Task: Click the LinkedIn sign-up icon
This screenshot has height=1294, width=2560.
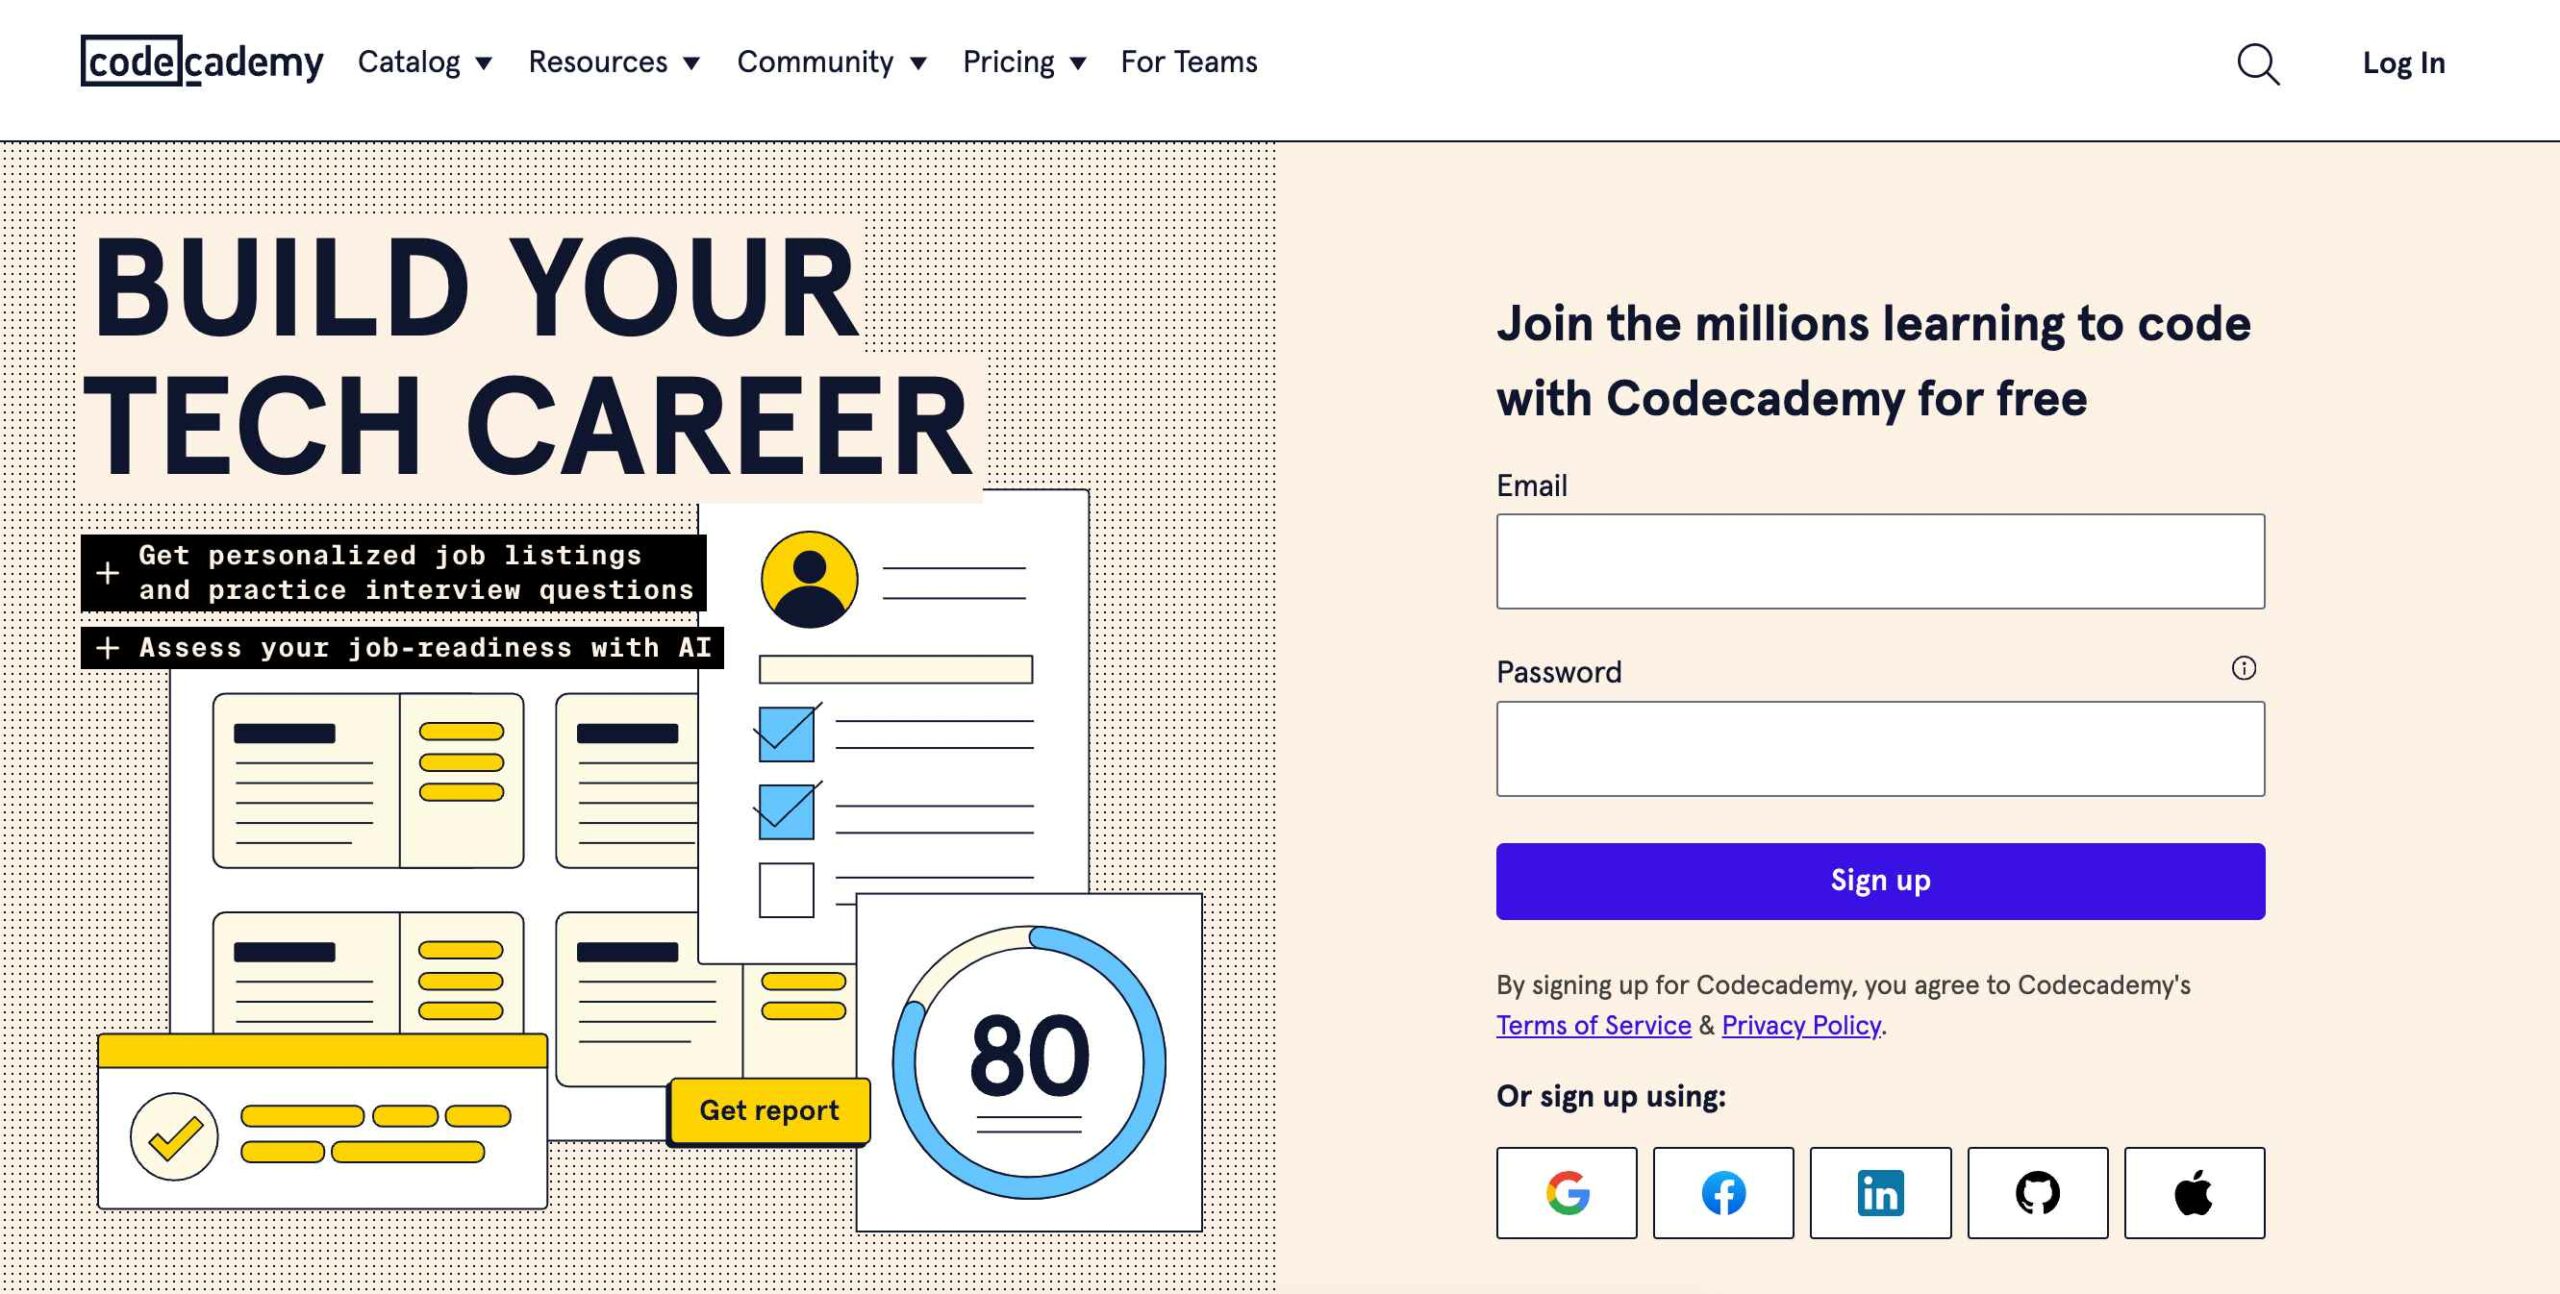Action: pyautogui.click(x=1879, y=1190)
